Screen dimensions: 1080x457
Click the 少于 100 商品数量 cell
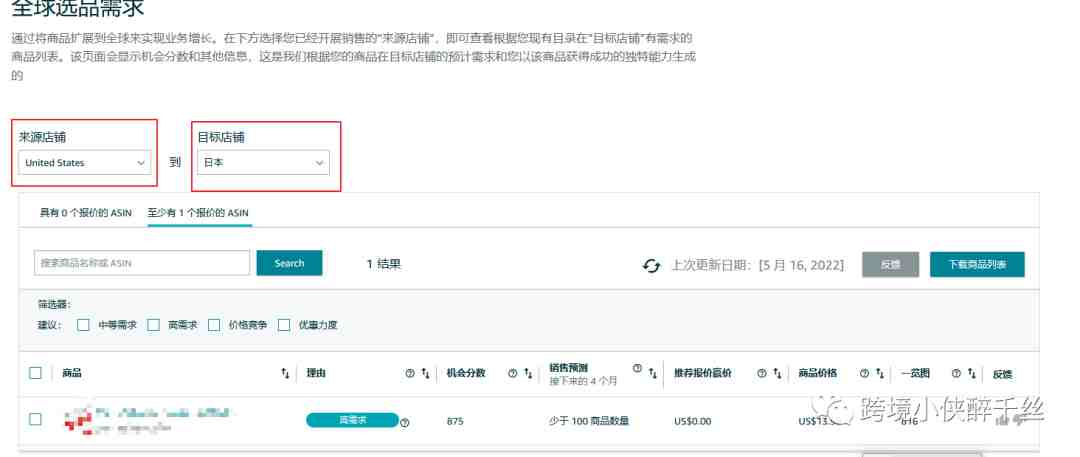[x=589, y=420]
